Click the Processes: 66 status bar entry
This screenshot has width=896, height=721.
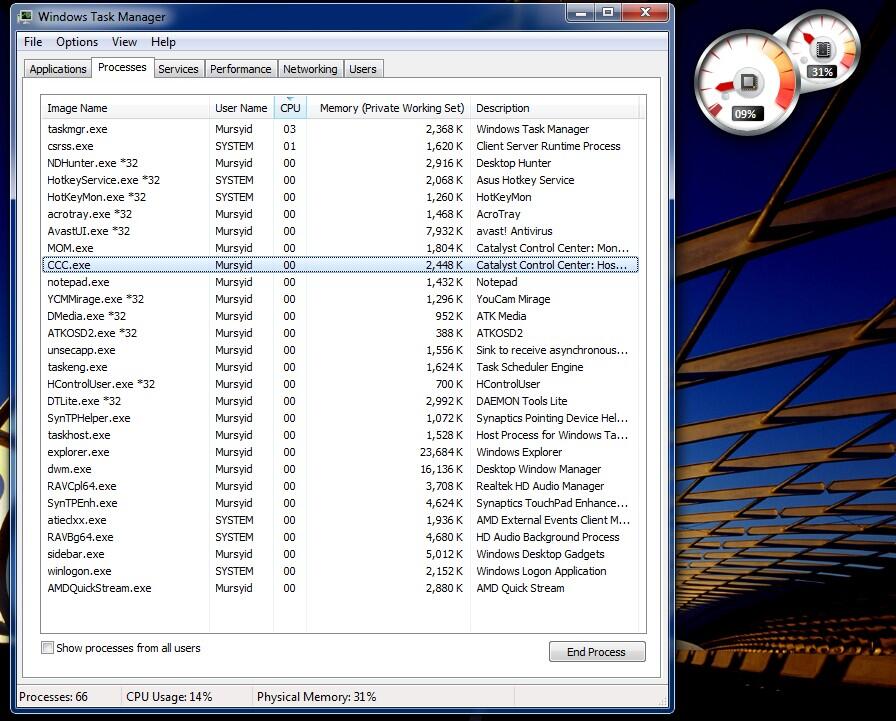click(x=54, y=697)
